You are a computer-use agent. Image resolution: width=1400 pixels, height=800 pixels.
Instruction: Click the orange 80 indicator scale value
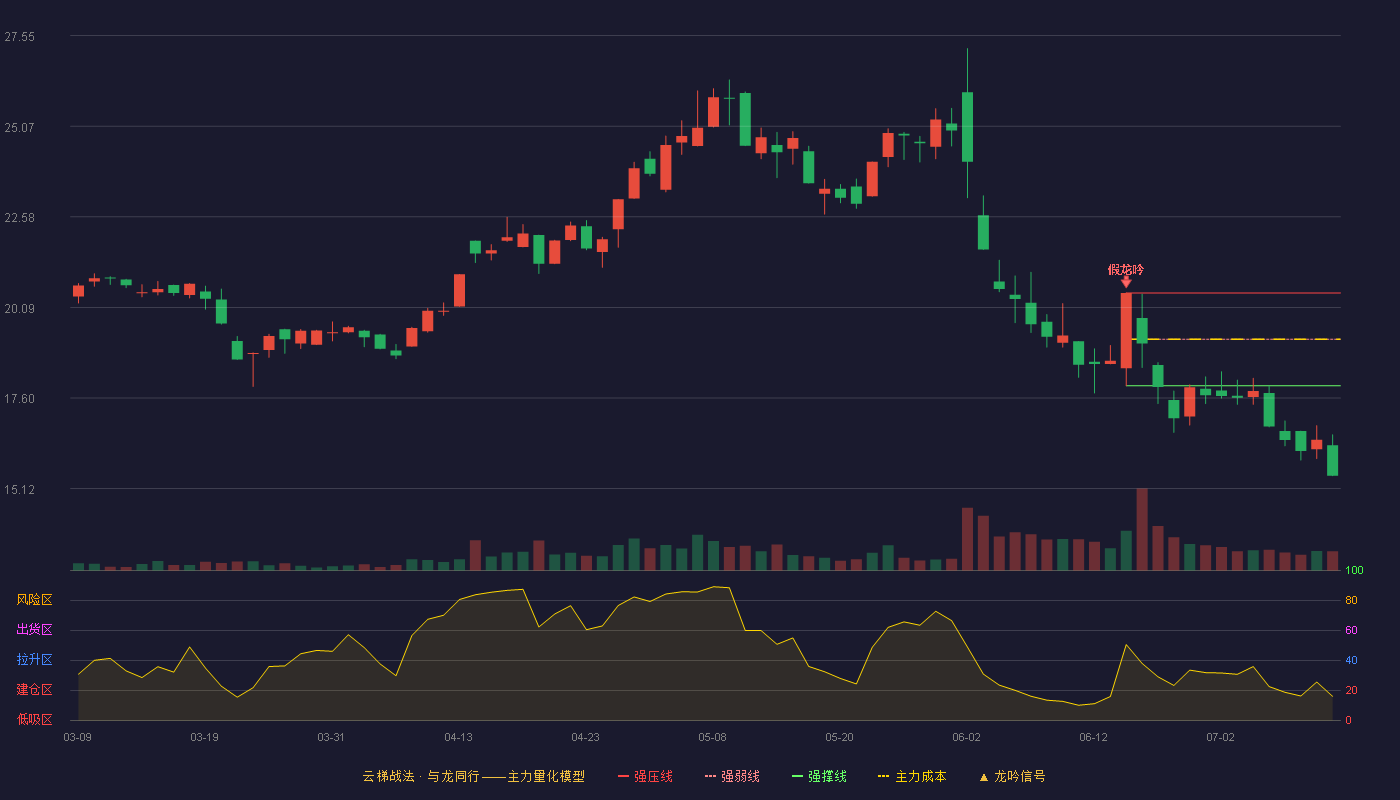pyautogui.click(x=1351, y=601)
